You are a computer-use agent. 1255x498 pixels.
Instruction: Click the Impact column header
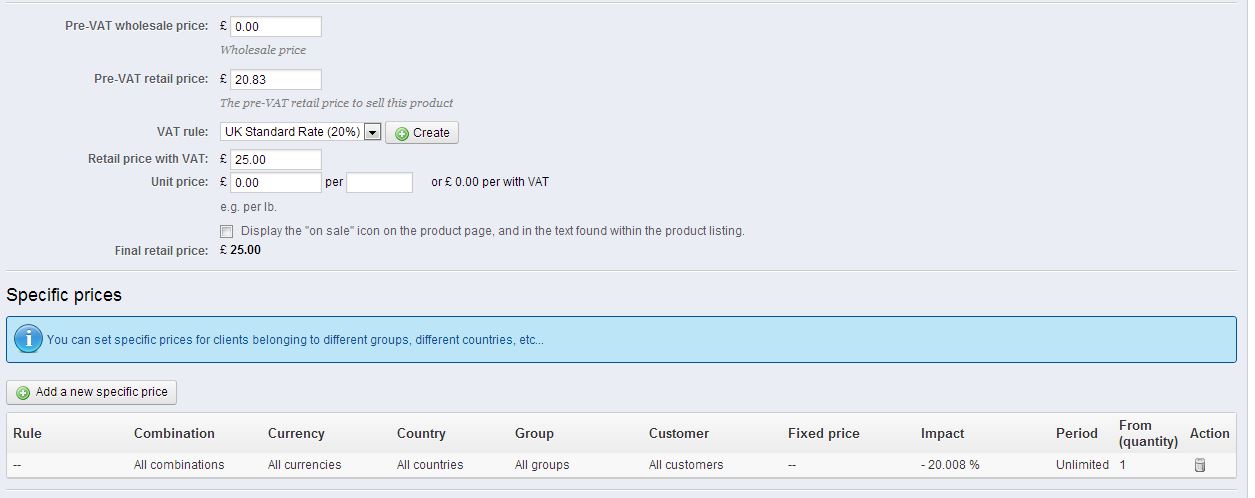[x=942, y=433]
